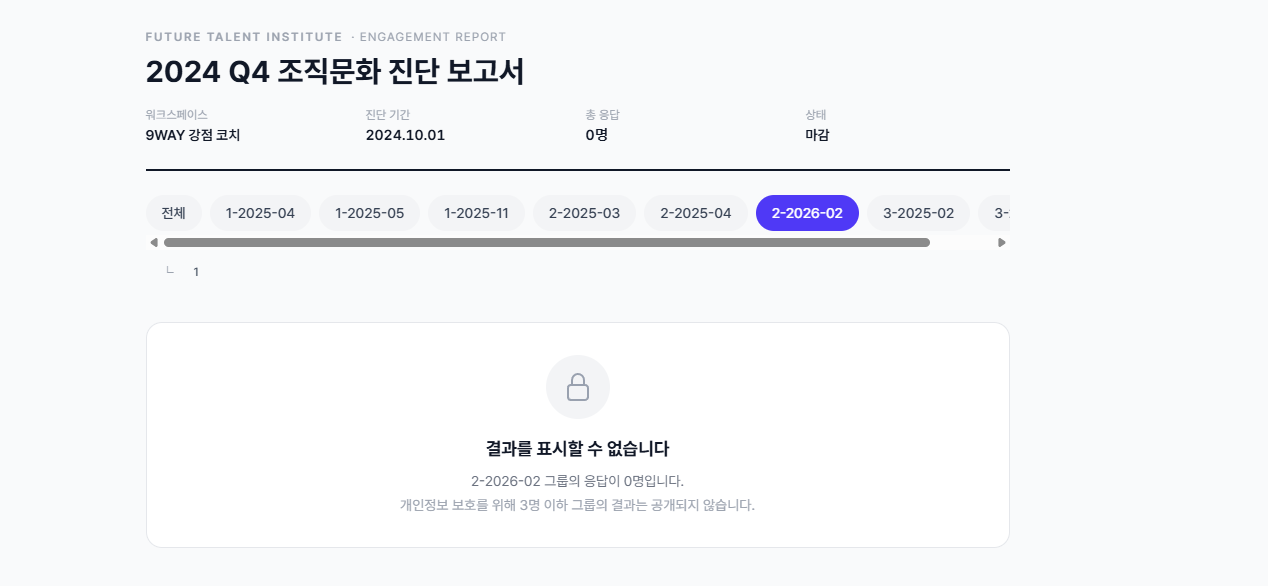Select the 1-2025-05 group filter
Screen dimensions: 1268x586
point(369,212)
